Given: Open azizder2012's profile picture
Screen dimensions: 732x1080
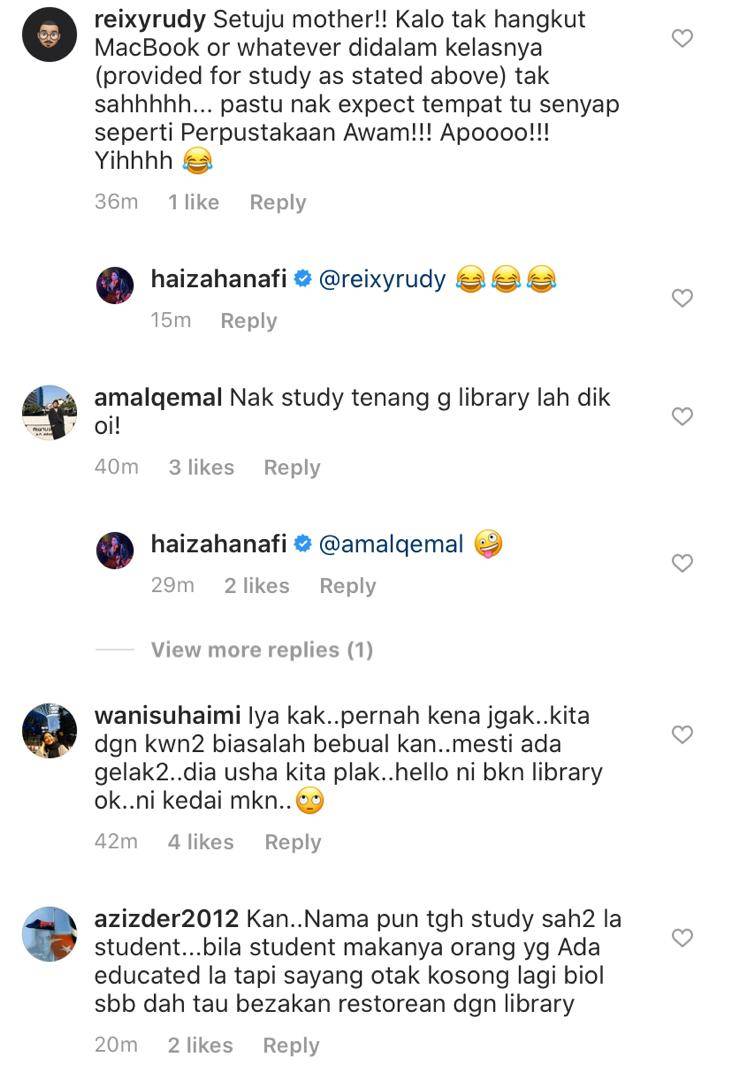Looking at the screenshot, I should (x=49, y=934).
